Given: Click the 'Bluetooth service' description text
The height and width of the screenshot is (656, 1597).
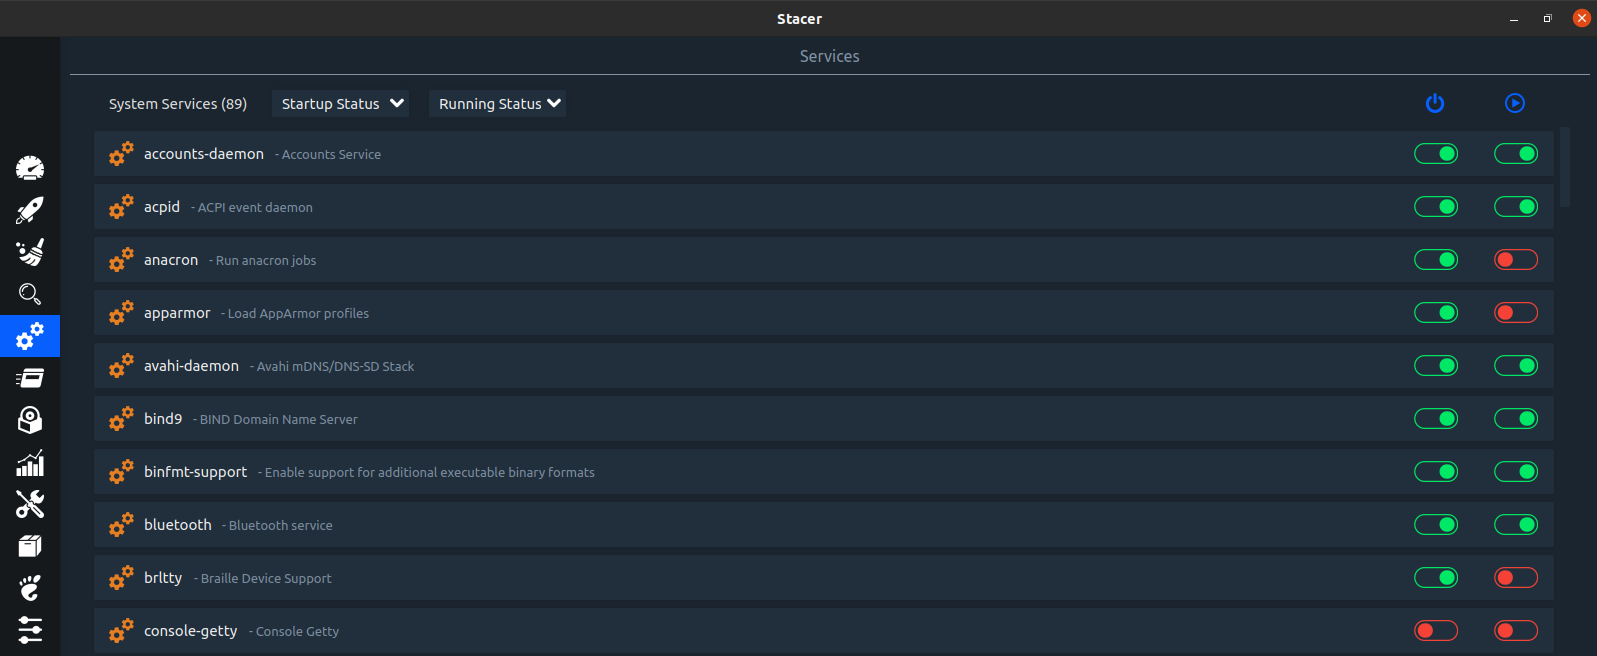Looking at the screenshot, I should [x=281, y=526].
